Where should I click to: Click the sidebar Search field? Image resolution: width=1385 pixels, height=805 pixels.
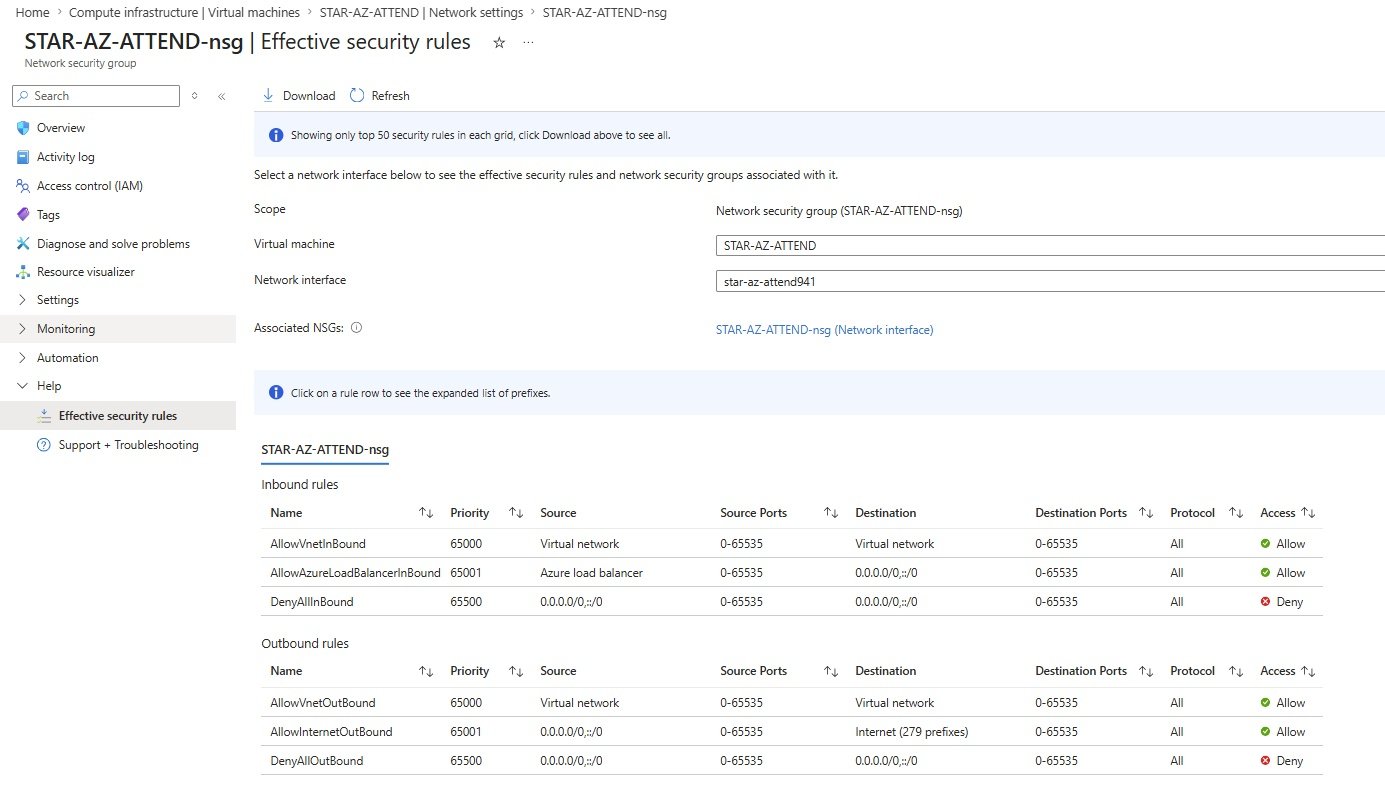[96, 96]
